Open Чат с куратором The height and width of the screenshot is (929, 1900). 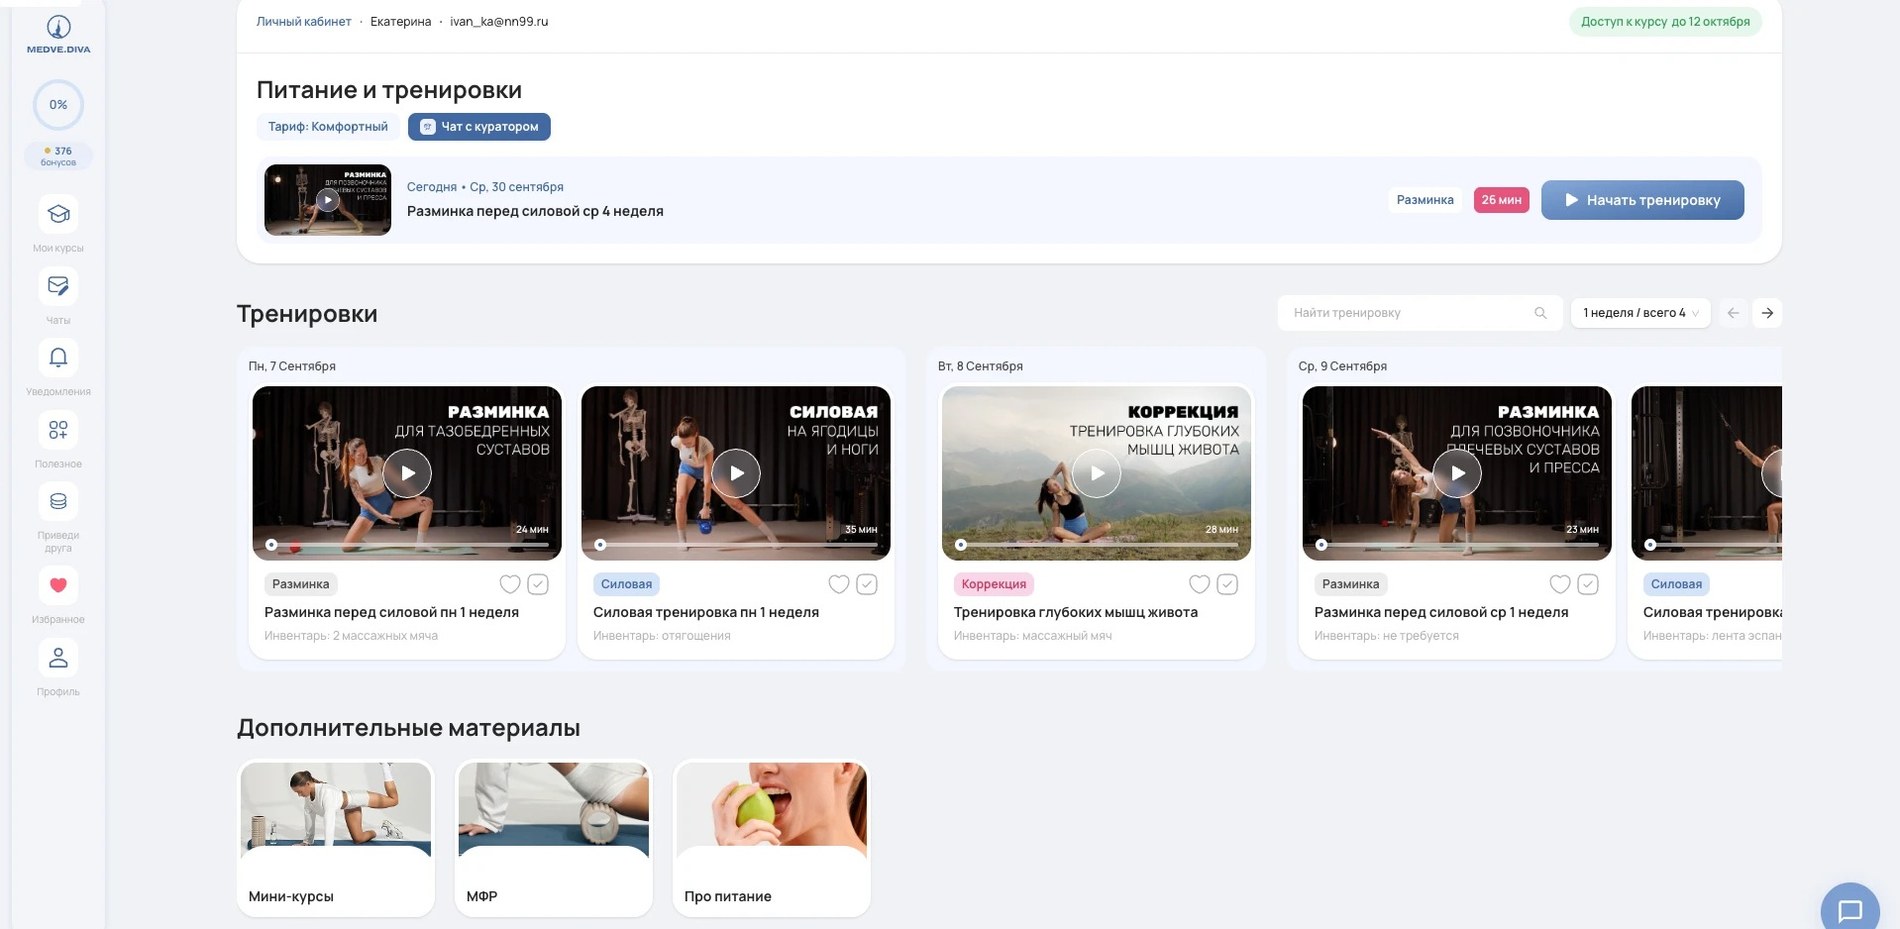tap(479, 127)
